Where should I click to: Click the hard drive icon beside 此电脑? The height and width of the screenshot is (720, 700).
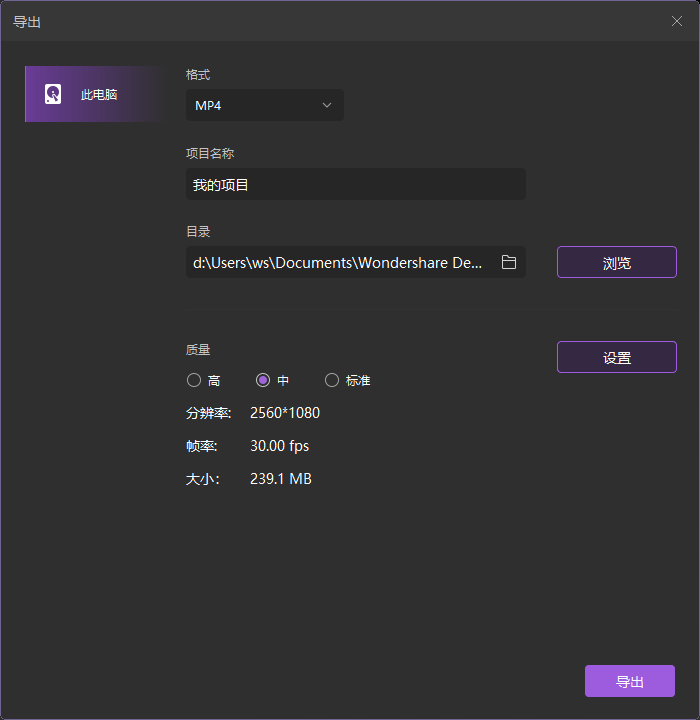53,95
